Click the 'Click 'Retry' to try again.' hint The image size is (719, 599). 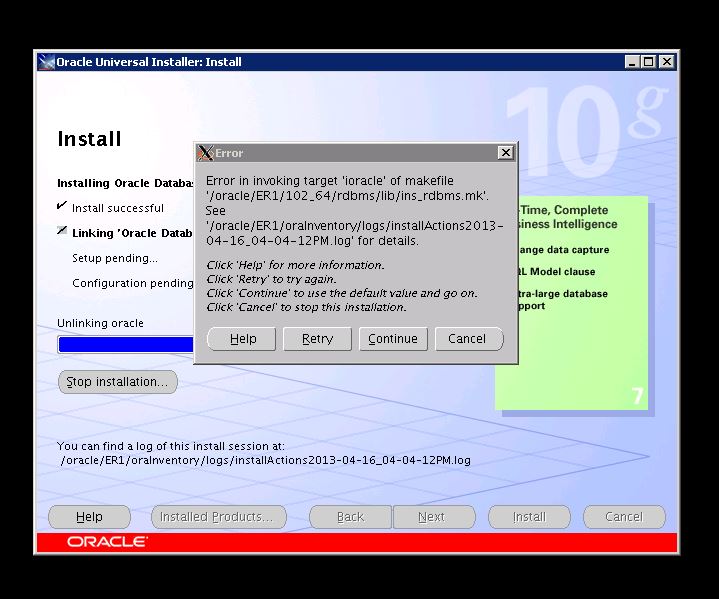[x=271, y=279]
